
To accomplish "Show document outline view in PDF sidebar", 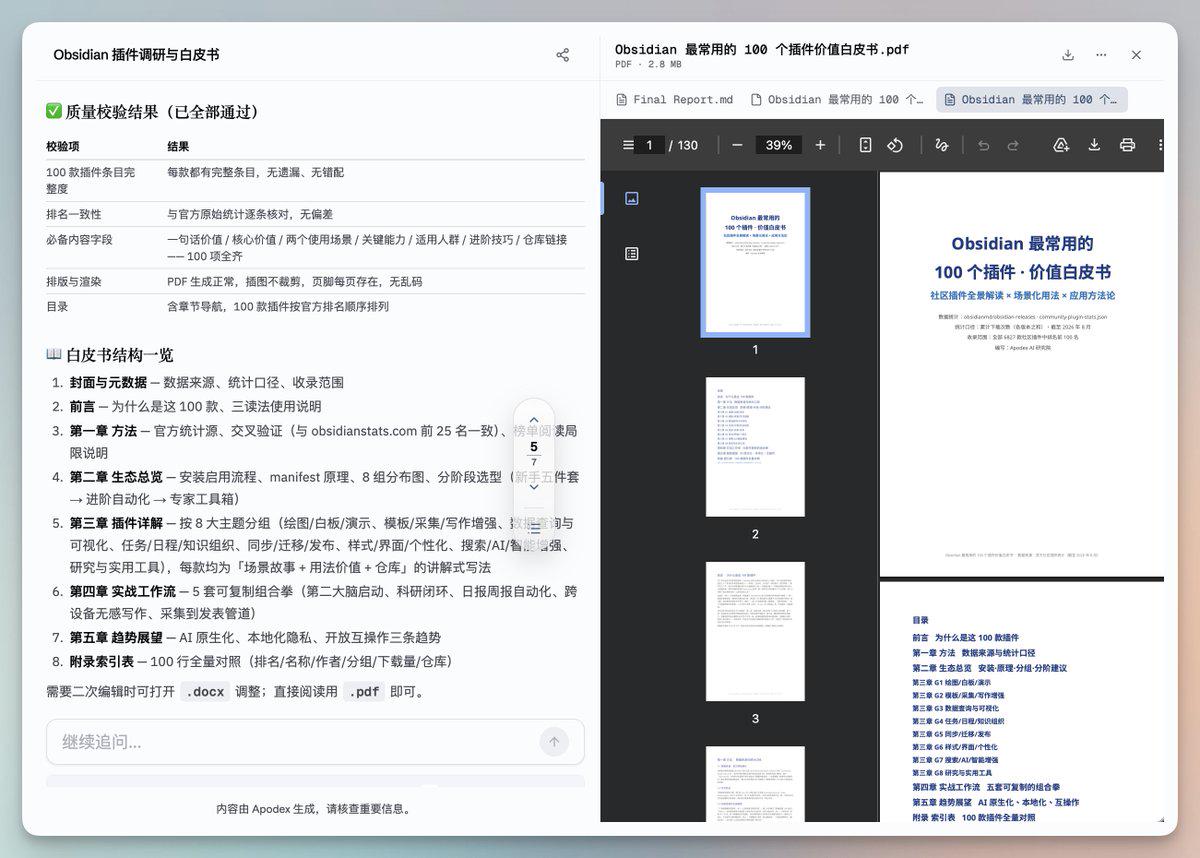I will (631, 254).
